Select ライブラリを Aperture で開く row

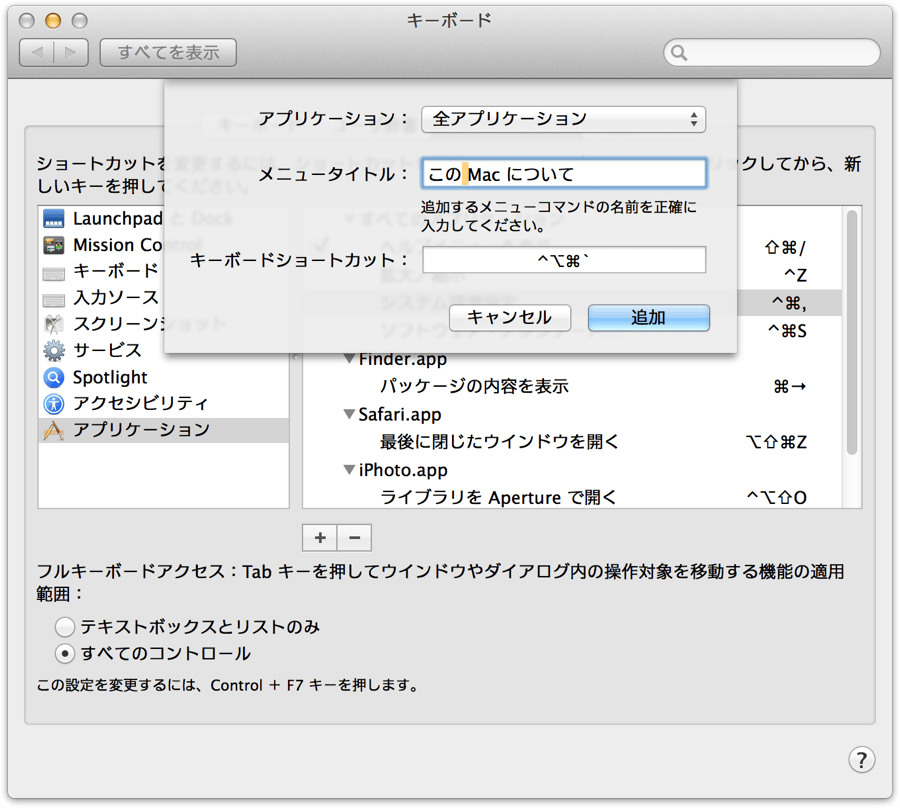(x=572, y=497)
